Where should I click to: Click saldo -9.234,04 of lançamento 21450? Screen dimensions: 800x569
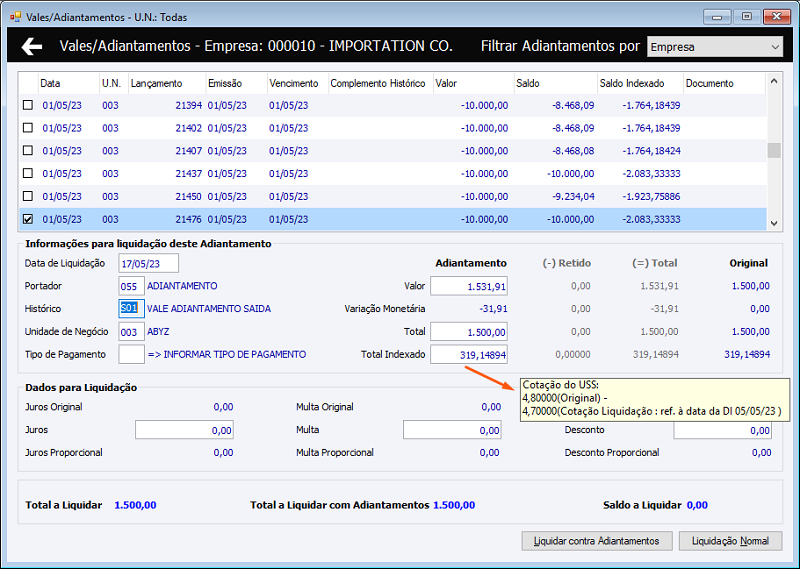tap(573, 196)
